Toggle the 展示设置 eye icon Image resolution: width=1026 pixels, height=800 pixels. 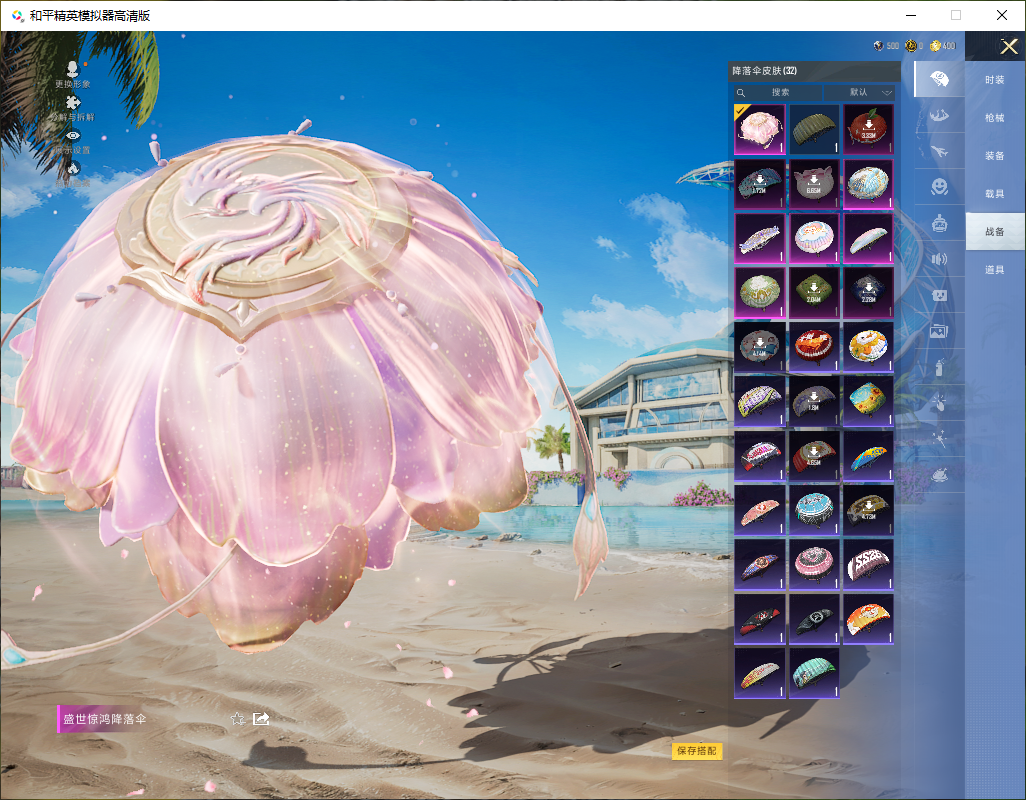pos(73,135)
